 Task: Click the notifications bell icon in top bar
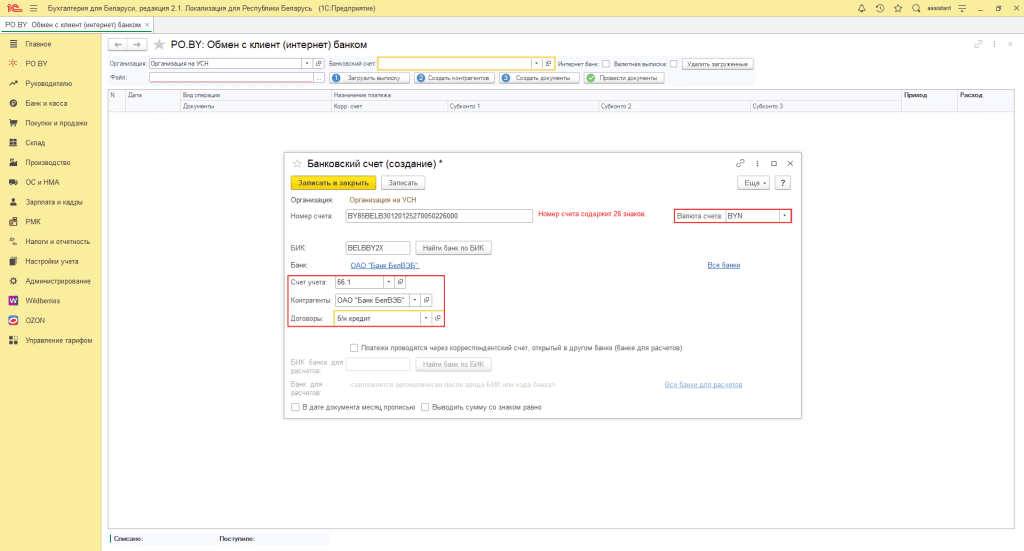(862, 8)
